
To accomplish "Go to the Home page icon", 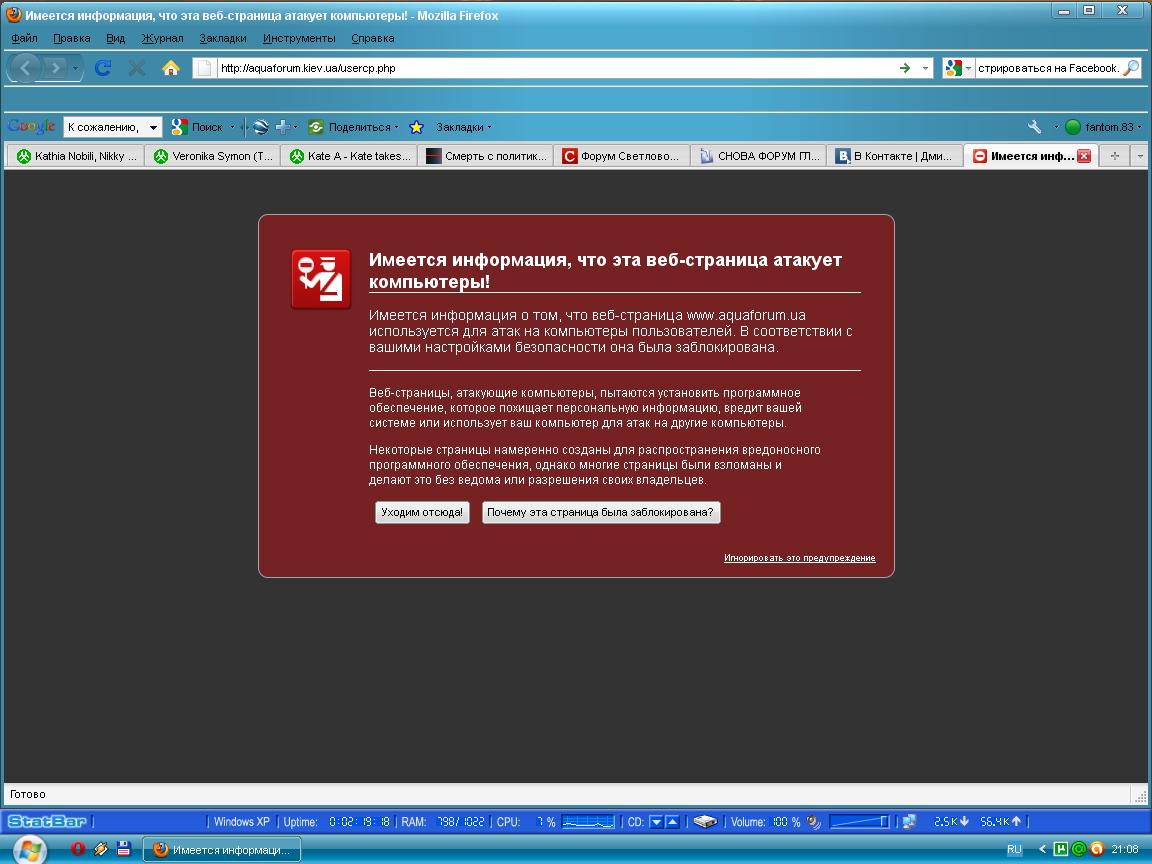I will coord(171,68).
